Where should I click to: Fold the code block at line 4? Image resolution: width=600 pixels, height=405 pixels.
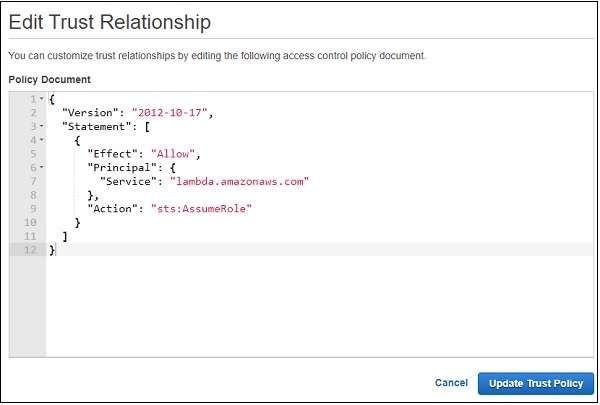(x=41, y=140)
